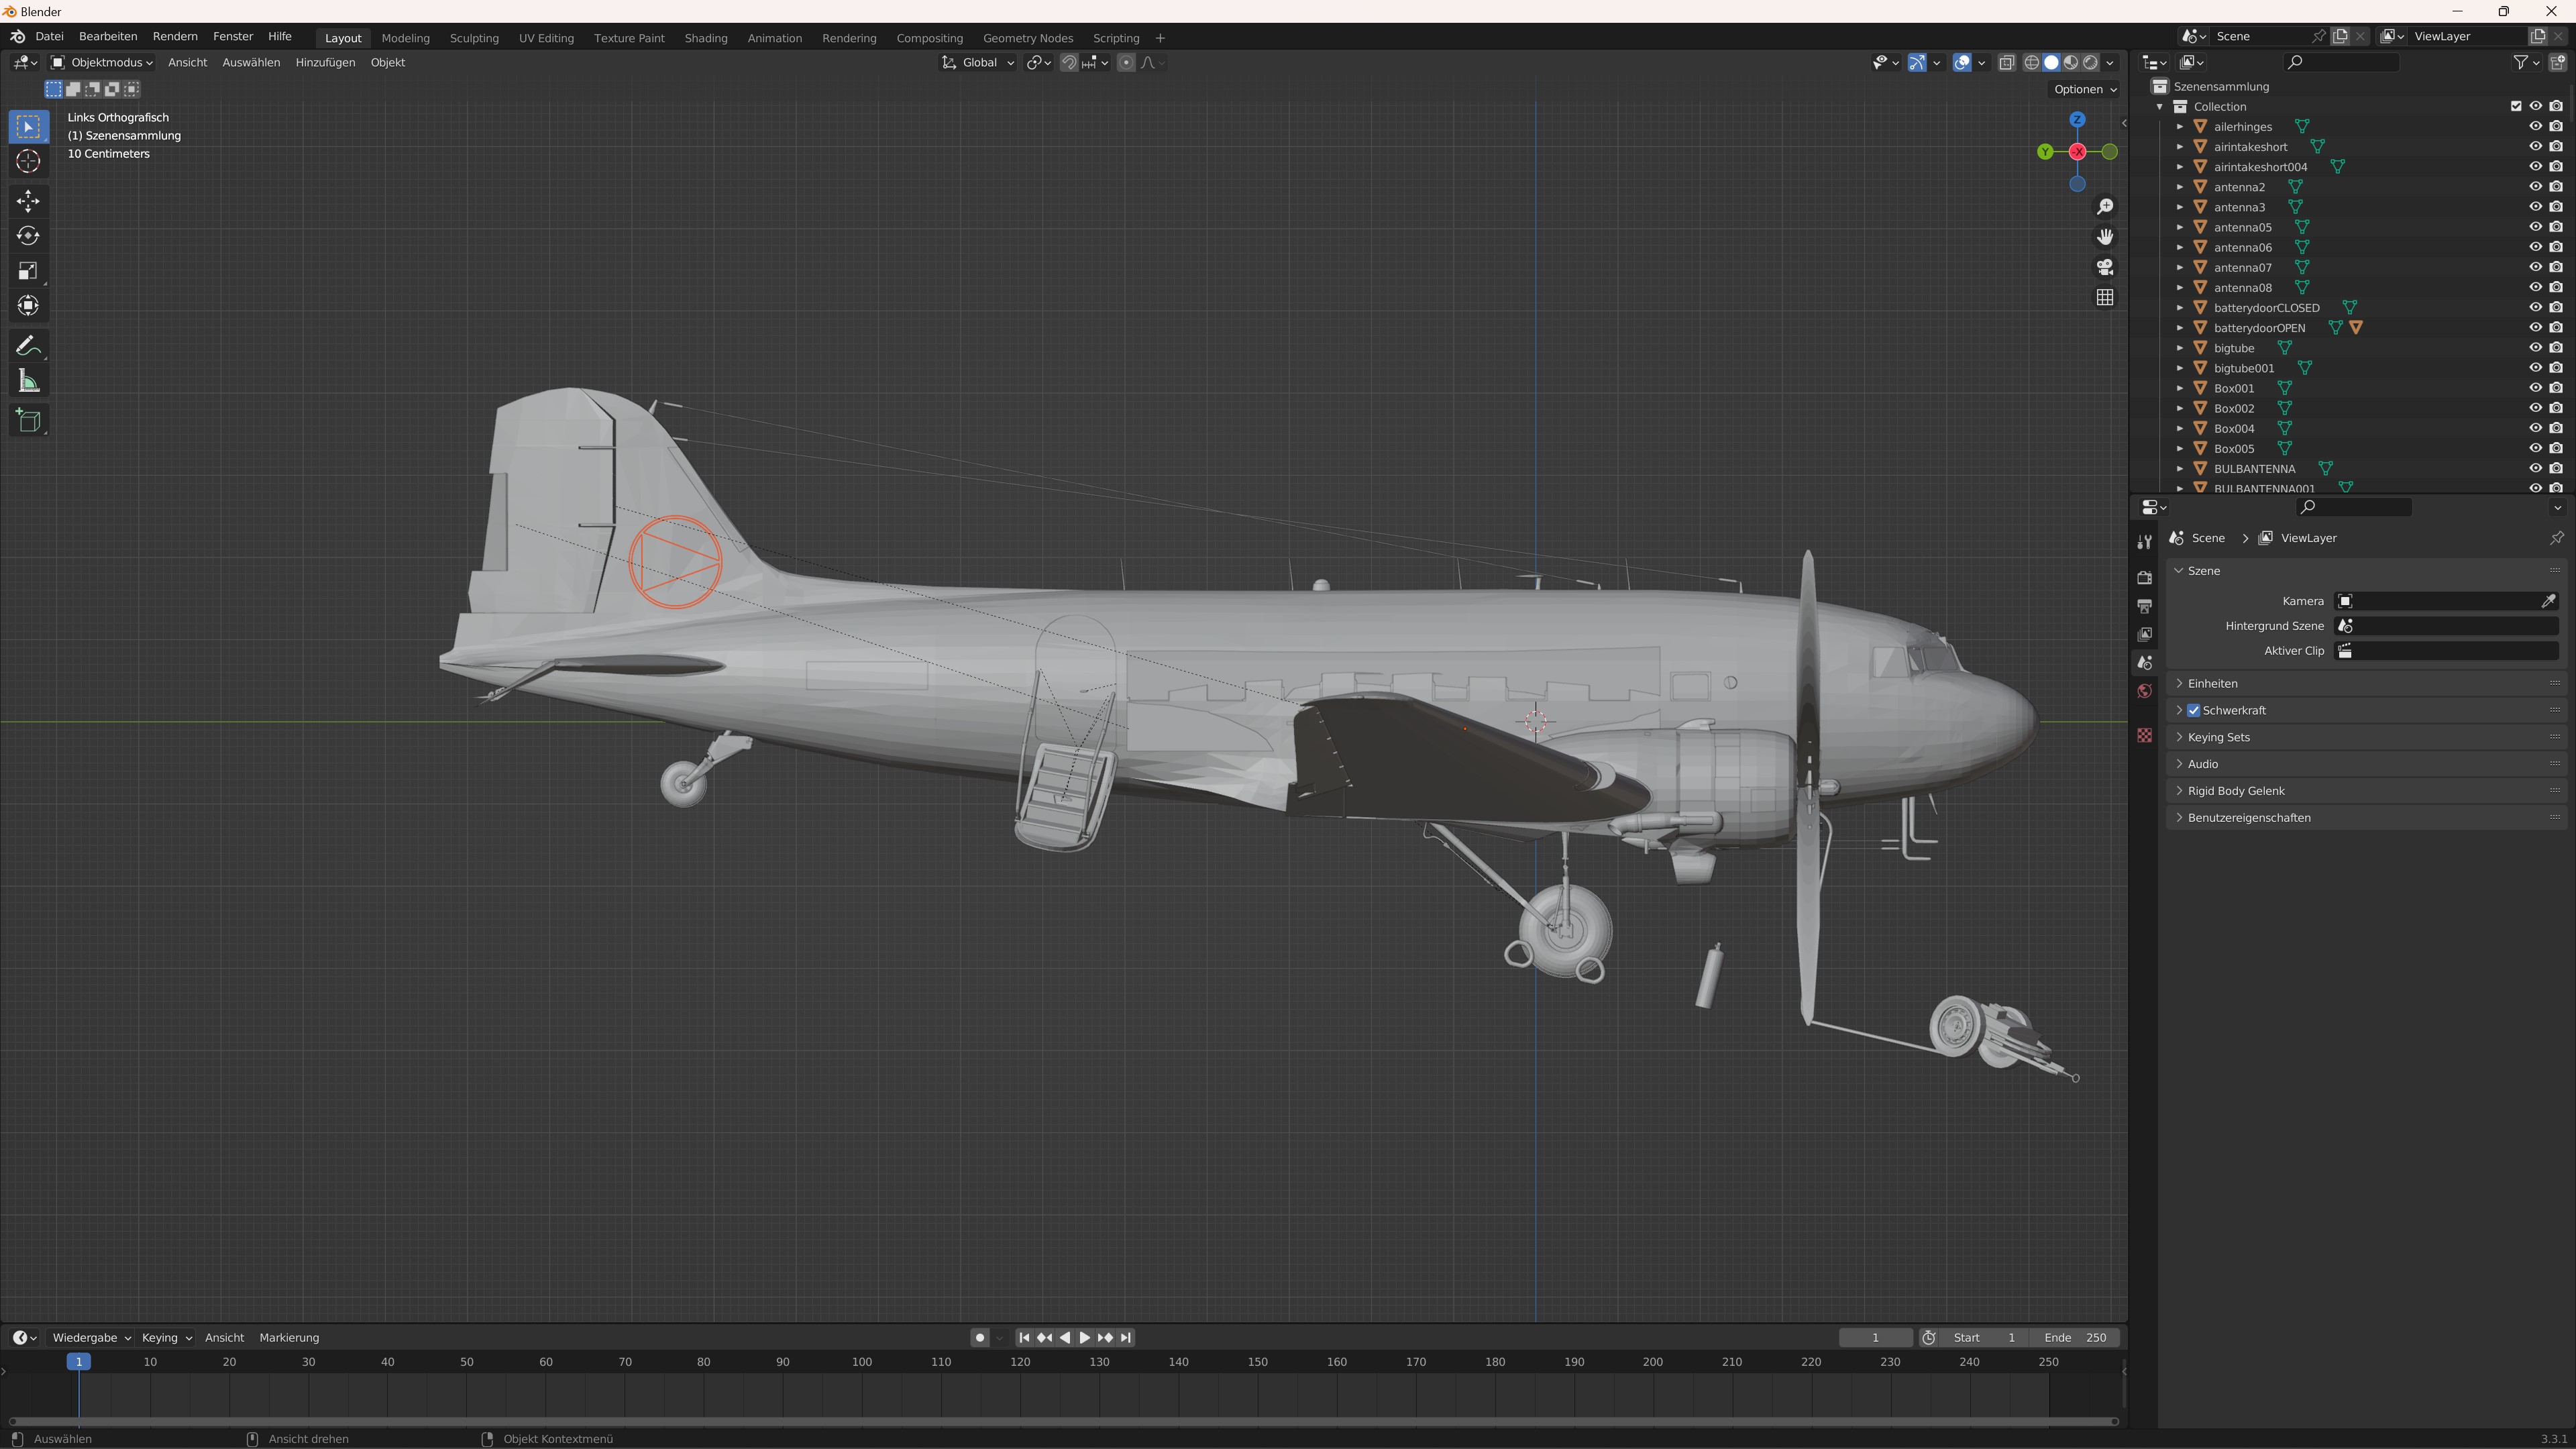The width and height of the screenshot is (2576, 1449).
Task: Select the Move tool in toolbar
Action: [28, 201]
